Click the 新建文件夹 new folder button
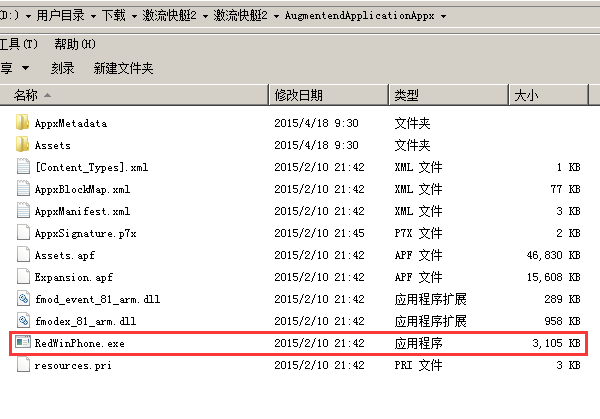The height and width of the screenshot is (419, 600). (x=123, y=68)
